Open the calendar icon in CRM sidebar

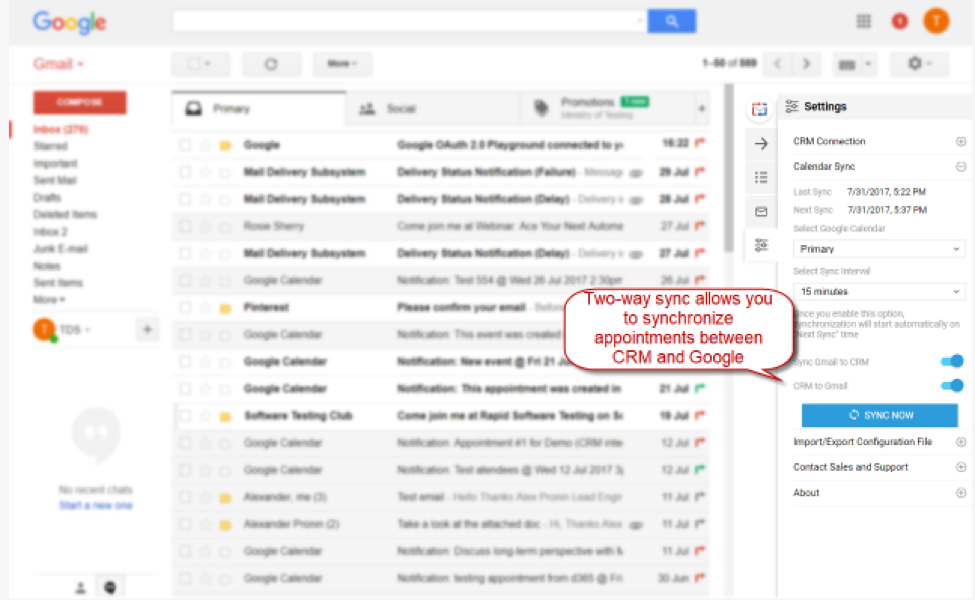[x=759, y=109]
